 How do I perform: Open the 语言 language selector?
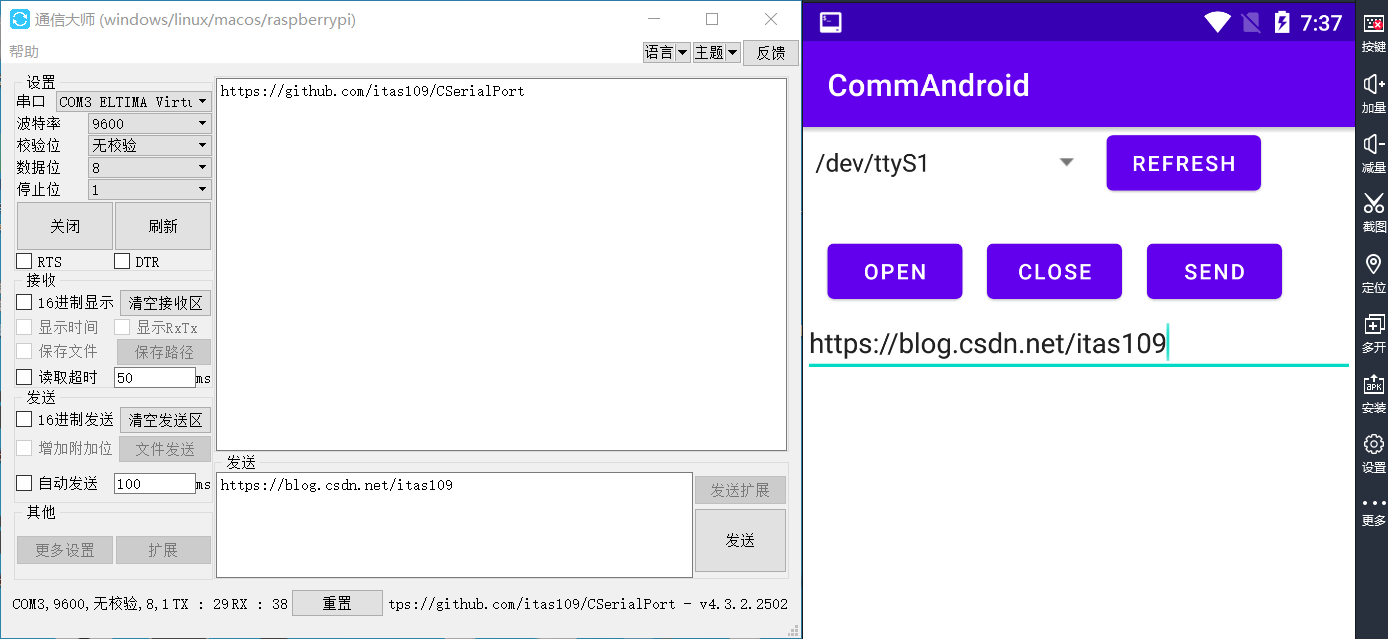click(666, 52)
